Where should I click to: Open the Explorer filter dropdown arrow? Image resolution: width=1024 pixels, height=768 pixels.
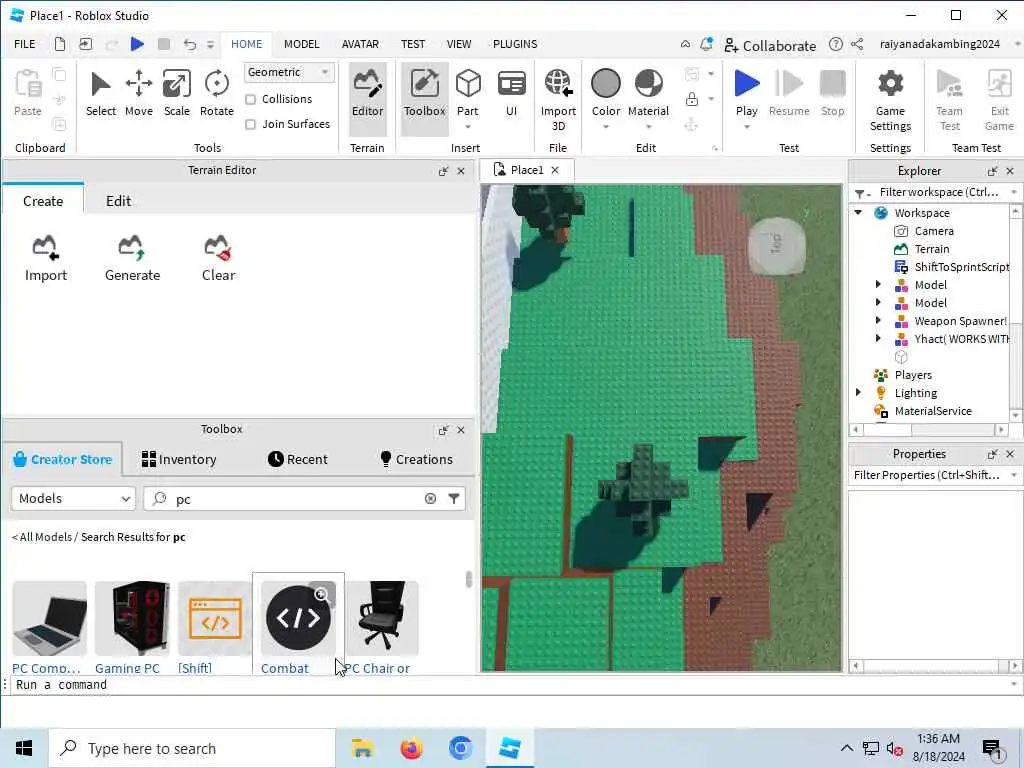click(x=1014, y=192)
